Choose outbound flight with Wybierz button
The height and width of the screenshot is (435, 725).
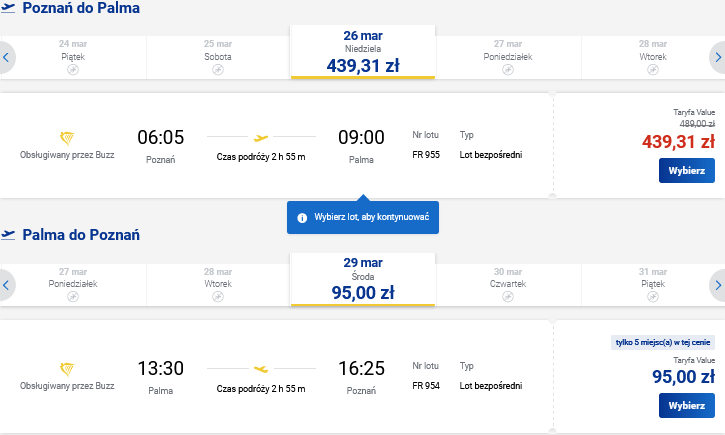click(x=687, y=171)
